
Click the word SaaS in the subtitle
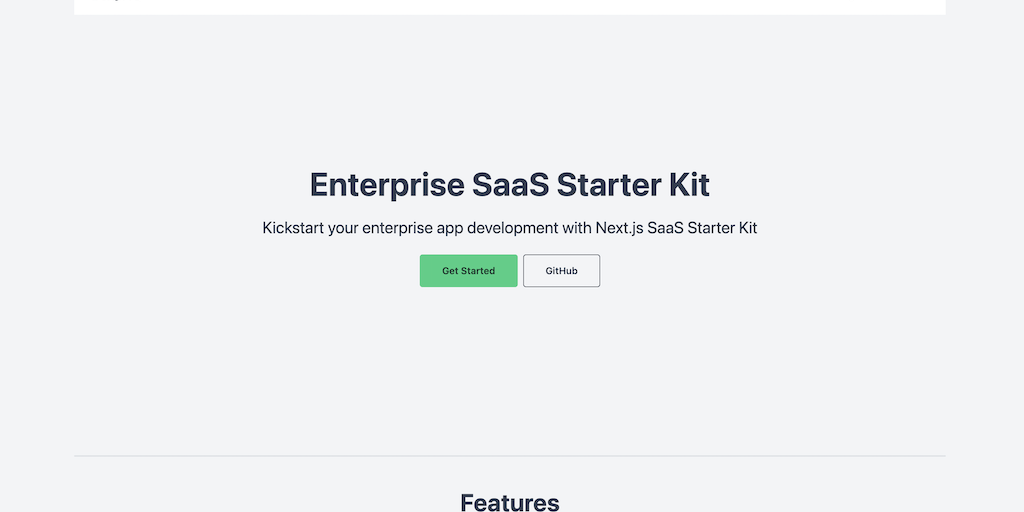[x=666, y=228]
